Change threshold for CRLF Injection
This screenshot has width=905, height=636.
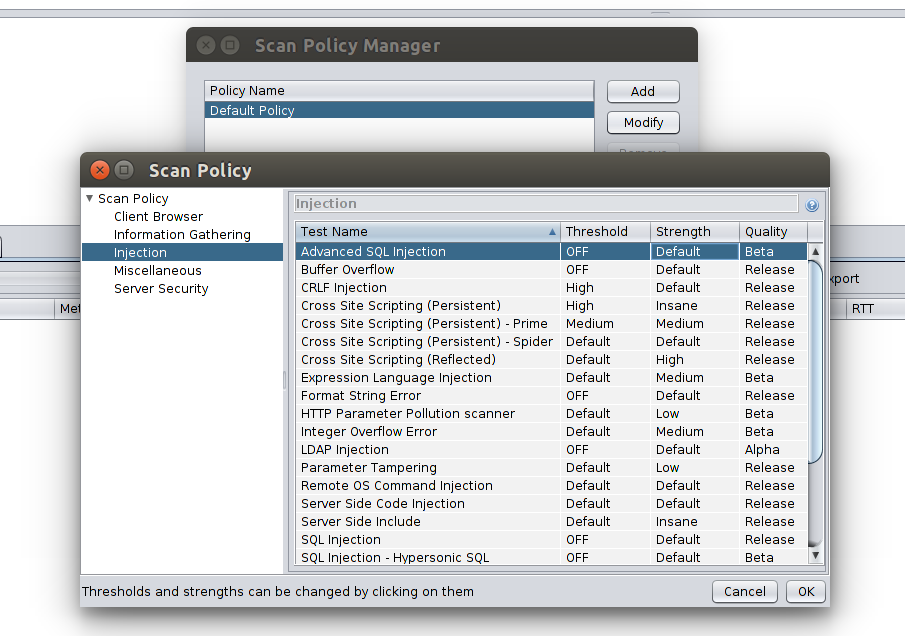[x=605, y=287]
